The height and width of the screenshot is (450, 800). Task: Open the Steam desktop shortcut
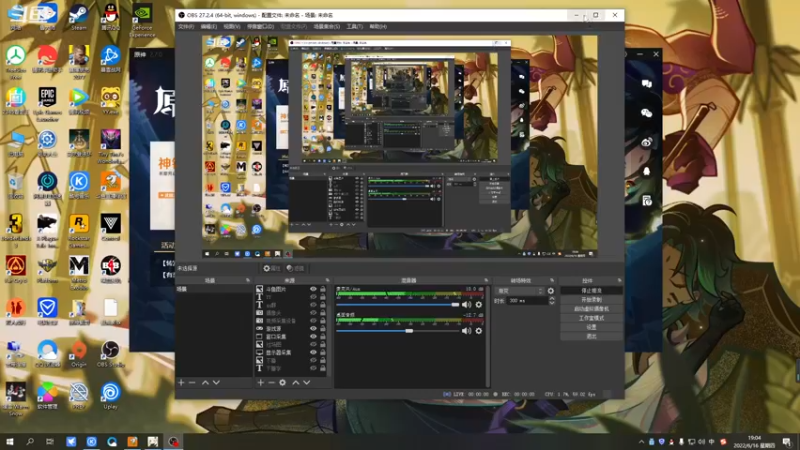click(x=79, y=17)
